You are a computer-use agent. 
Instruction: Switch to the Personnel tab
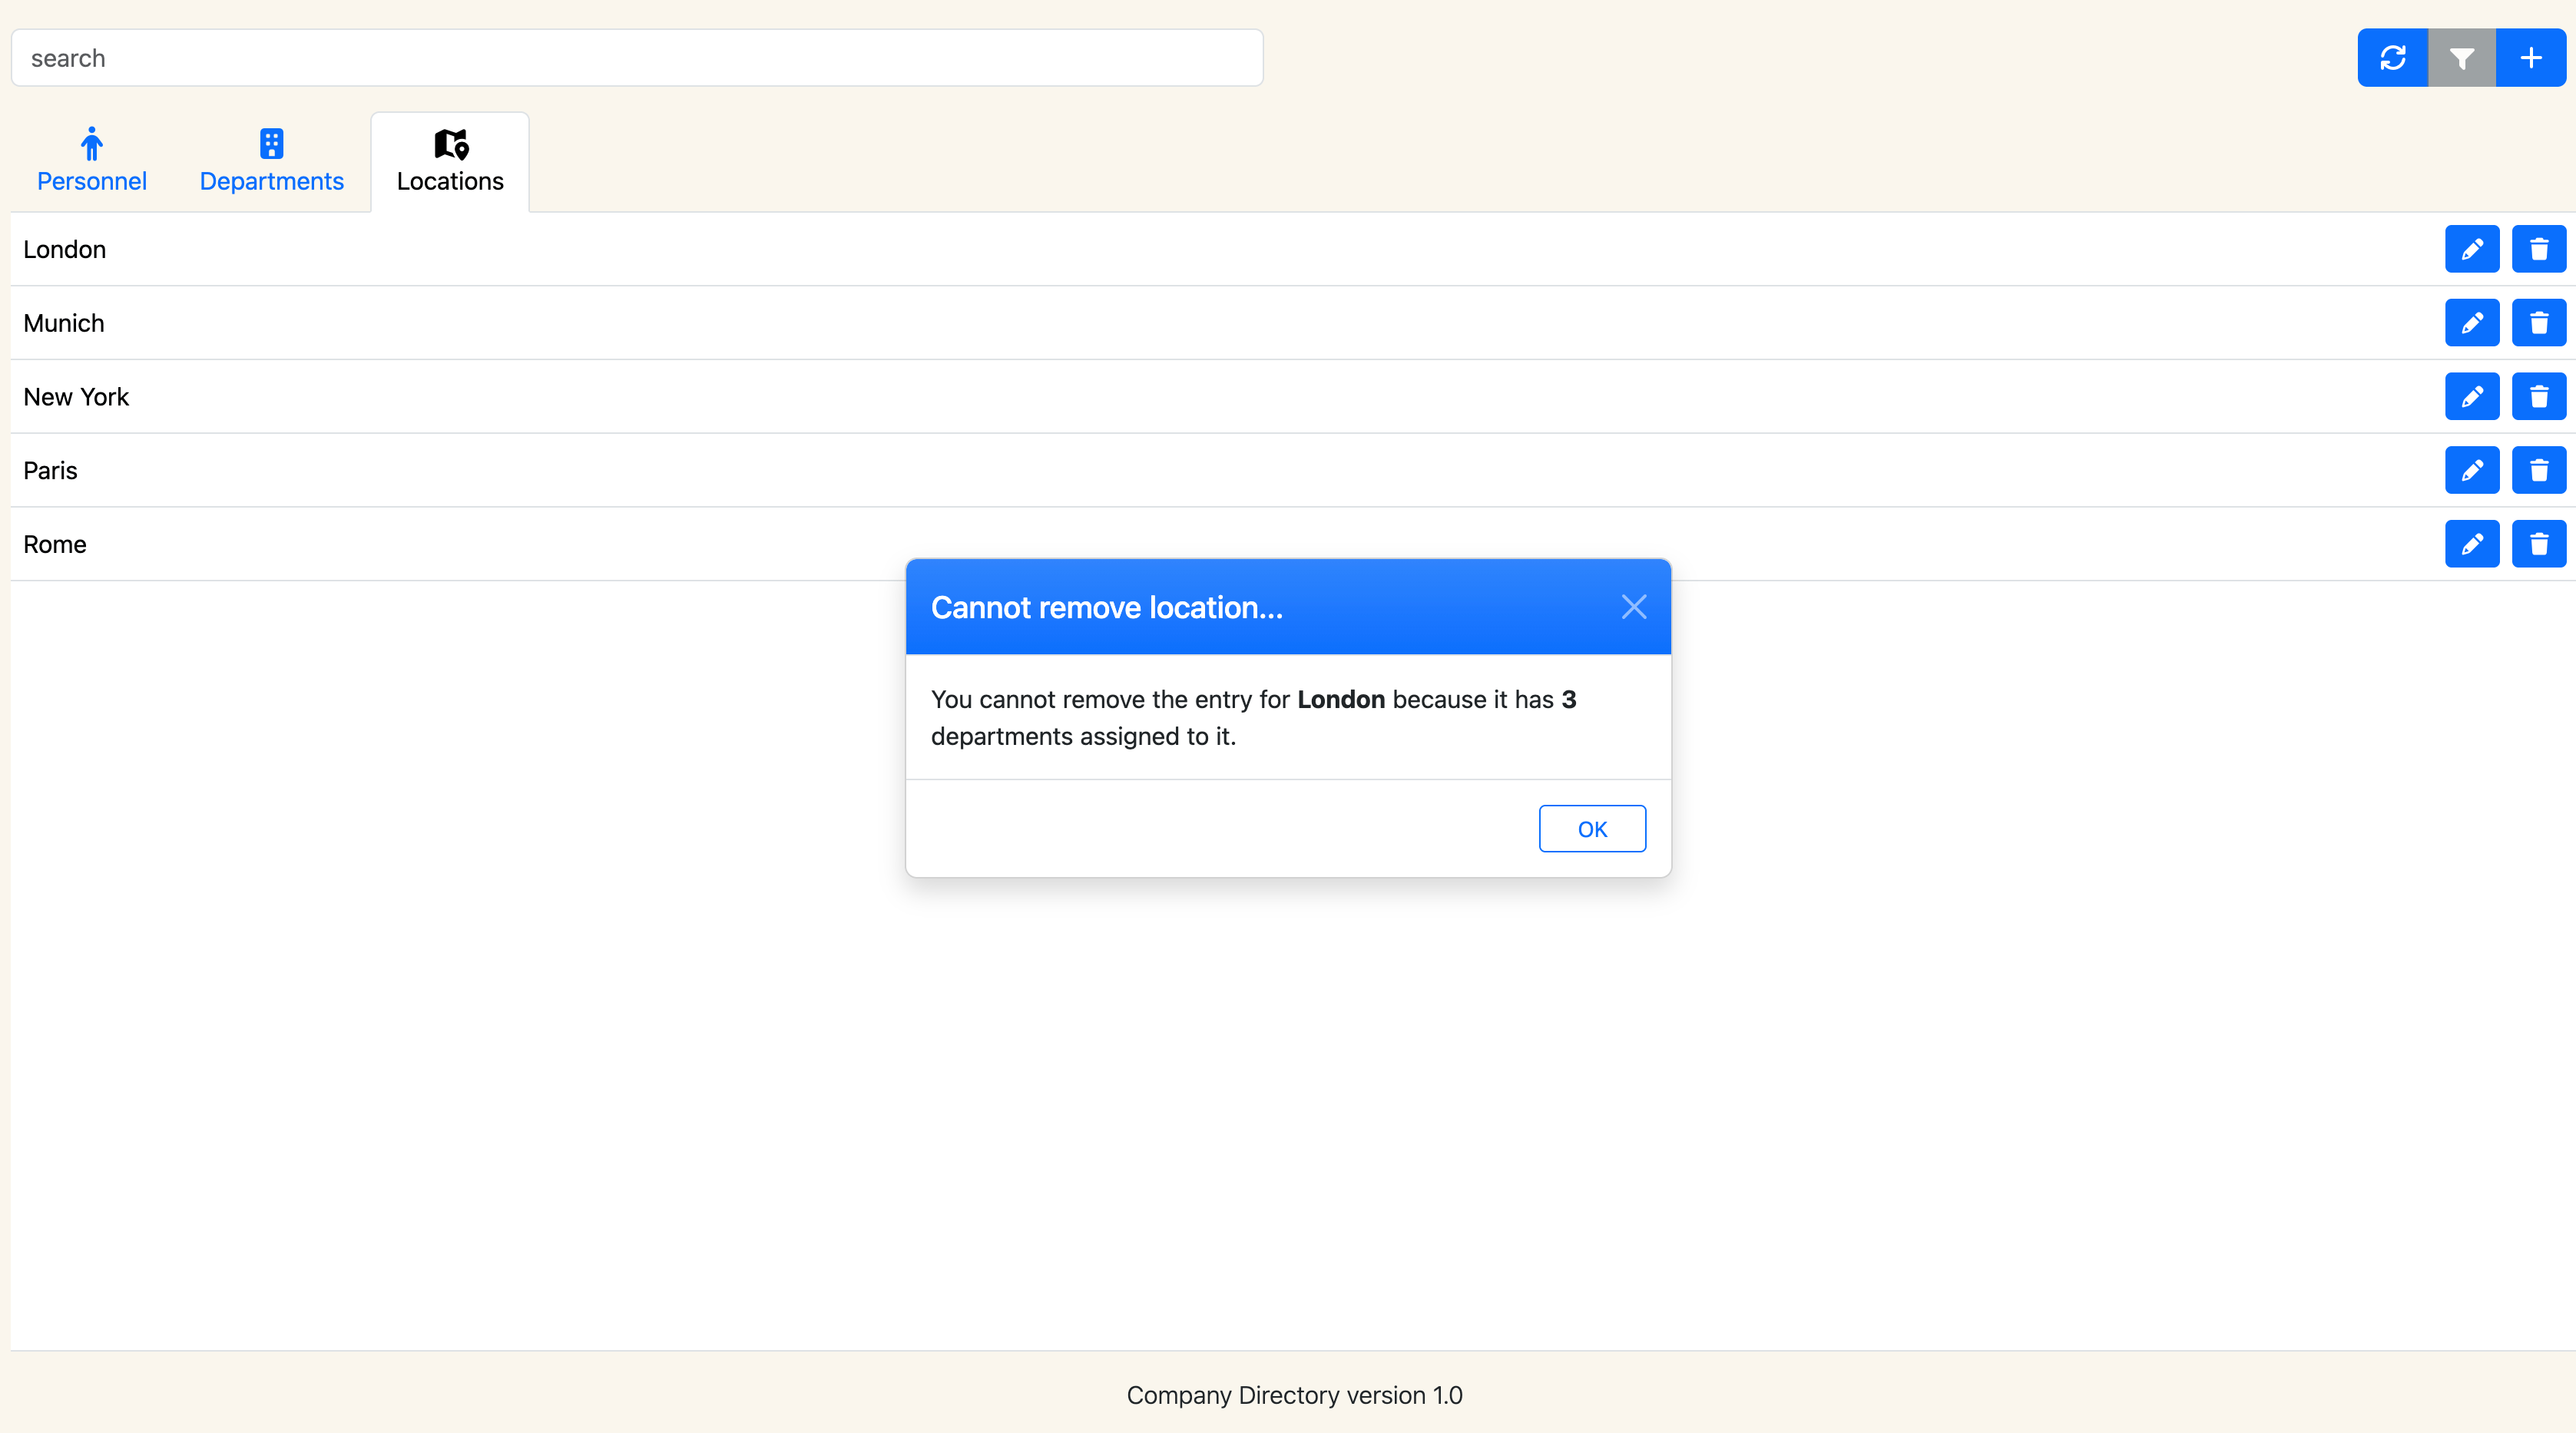click(x=92, y=161)
